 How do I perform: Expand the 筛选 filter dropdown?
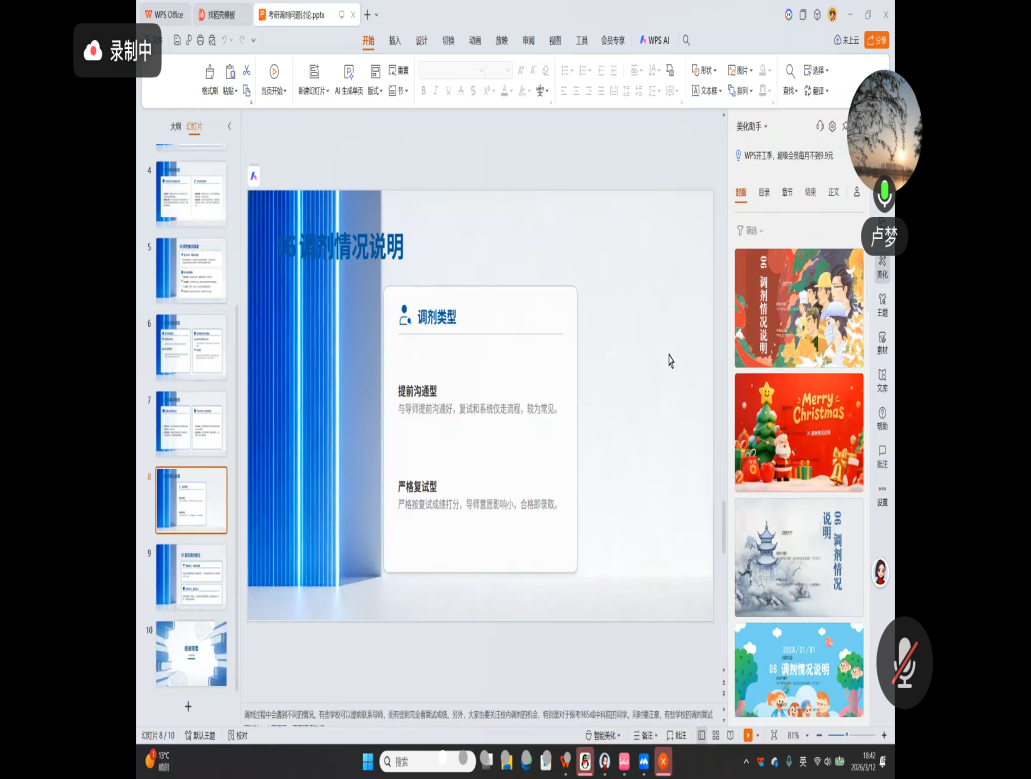point(750,231)
